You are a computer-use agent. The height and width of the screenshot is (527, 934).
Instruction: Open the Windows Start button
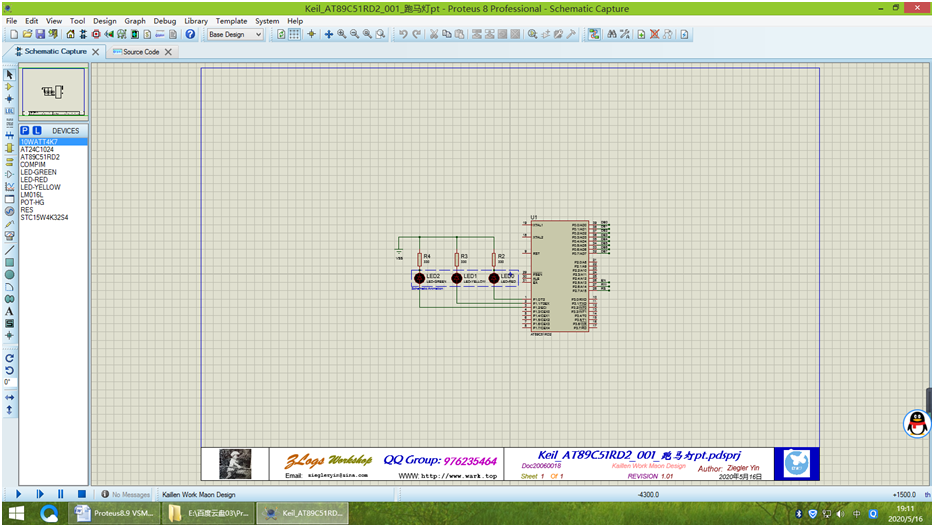pyautogui.click(x=16, y=513)
